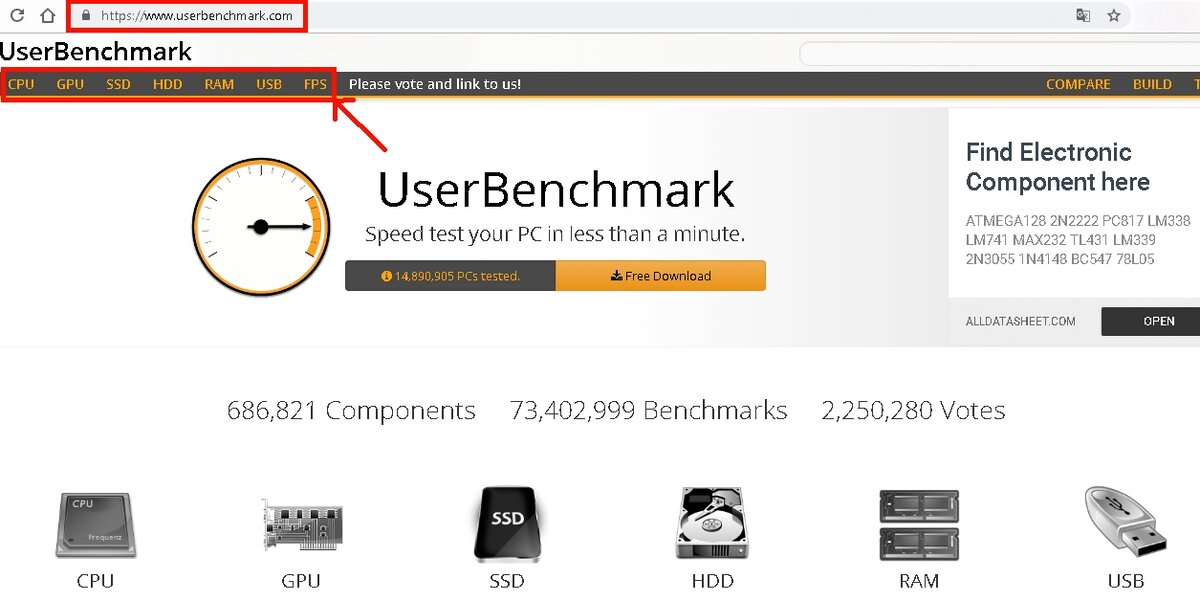Open the CPU chip category icon
The height and width of the screenshot is (601, 1200).
click(x=95, y=525)
